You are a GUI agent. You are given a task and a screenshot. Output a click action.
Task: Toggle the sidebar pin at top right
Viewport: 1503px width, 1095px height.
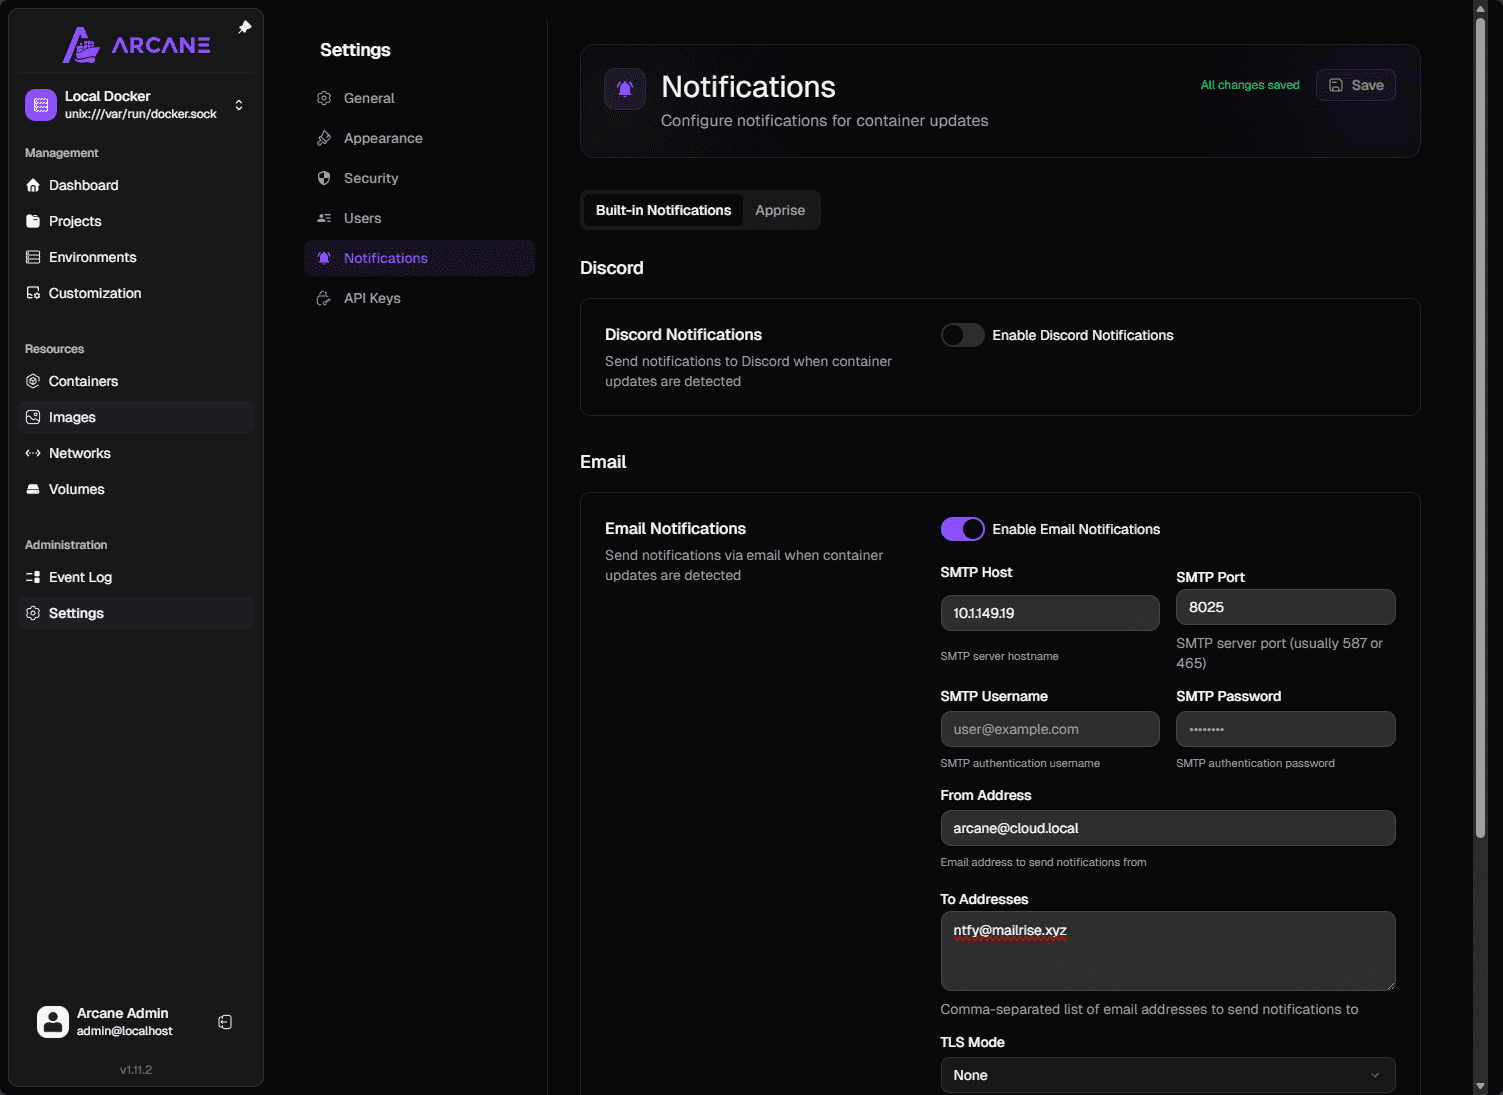[244, 27]
